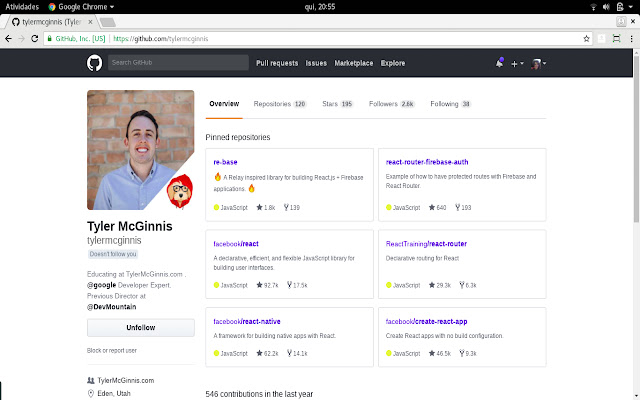Open the facebook/react repository link
640x400 pixels.
[236, 244]
